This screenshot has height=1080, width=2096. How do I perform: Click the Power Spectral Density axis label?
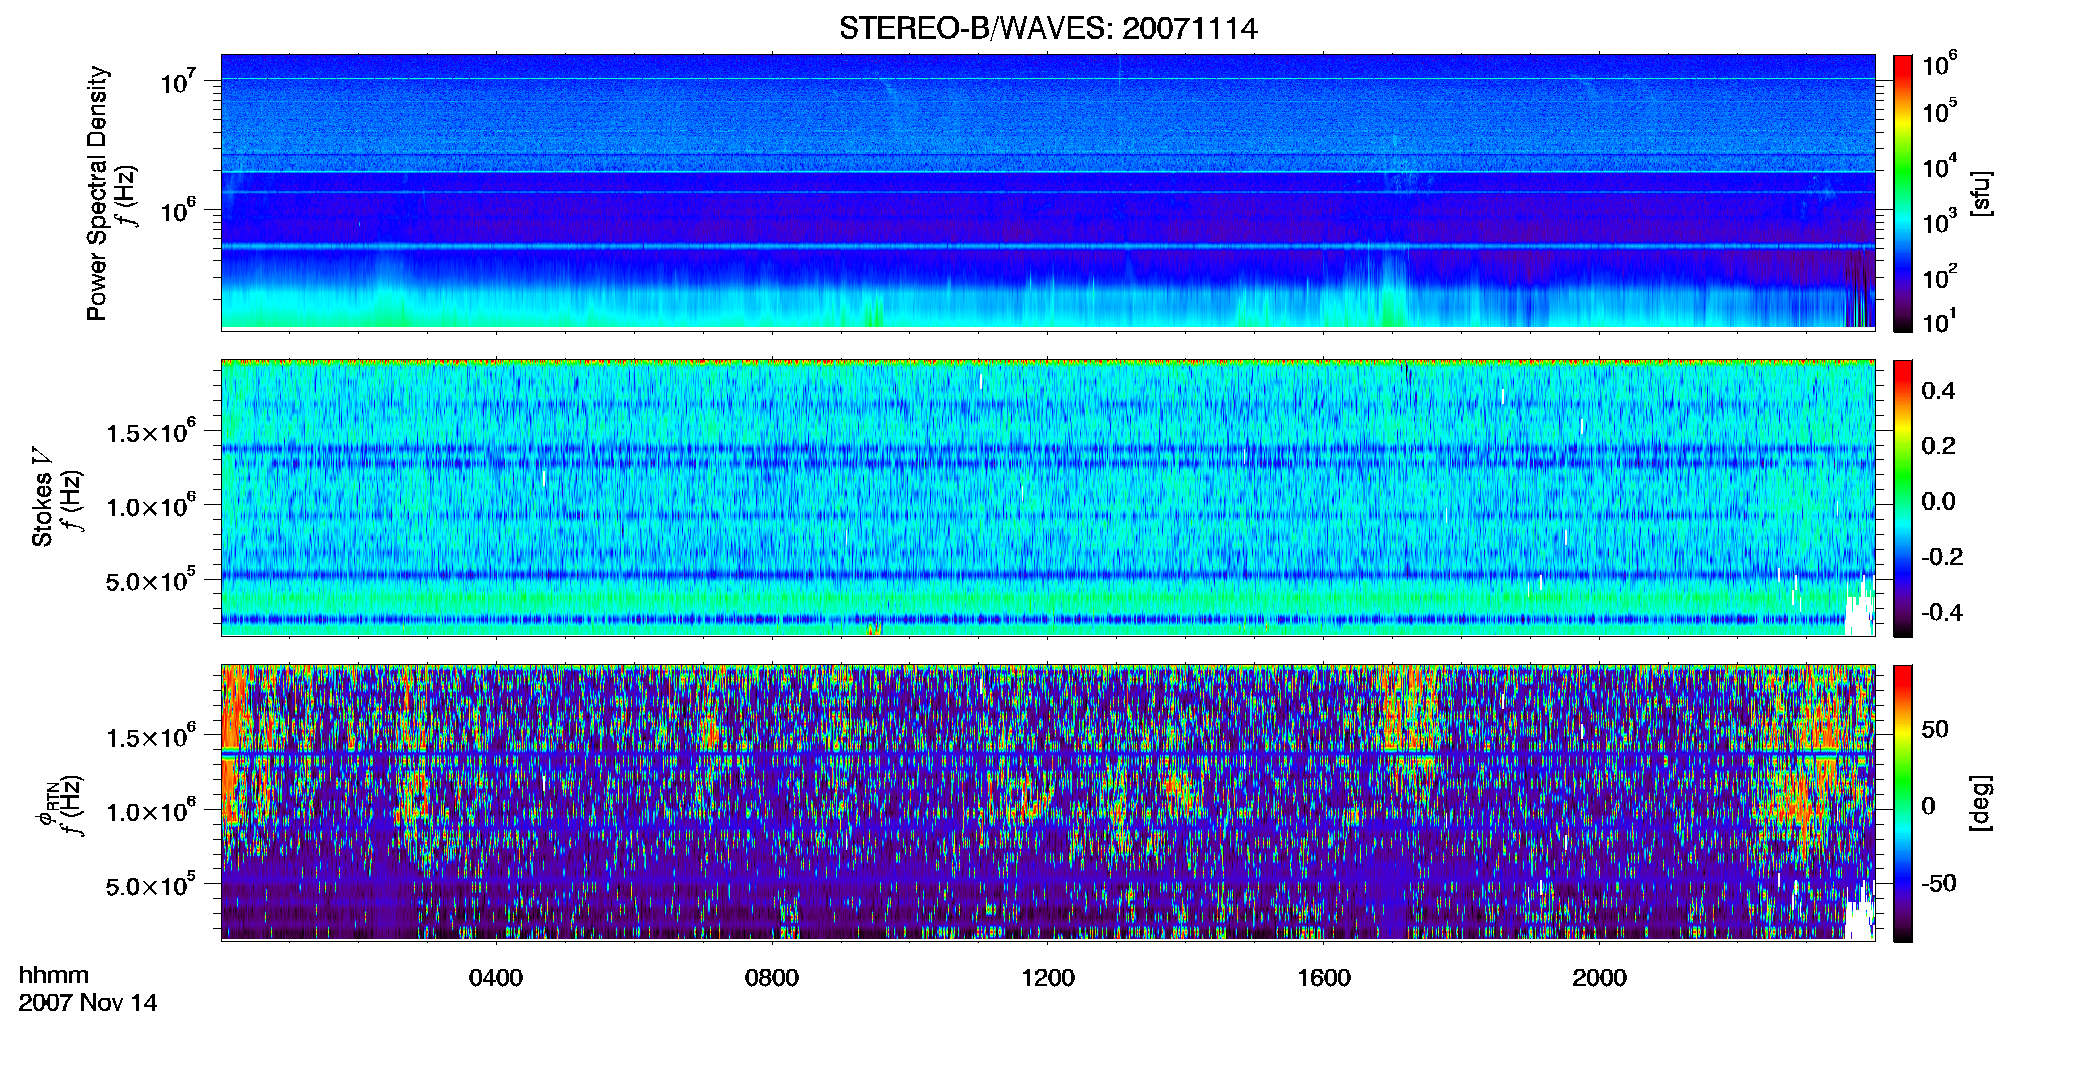click(97, 193)
